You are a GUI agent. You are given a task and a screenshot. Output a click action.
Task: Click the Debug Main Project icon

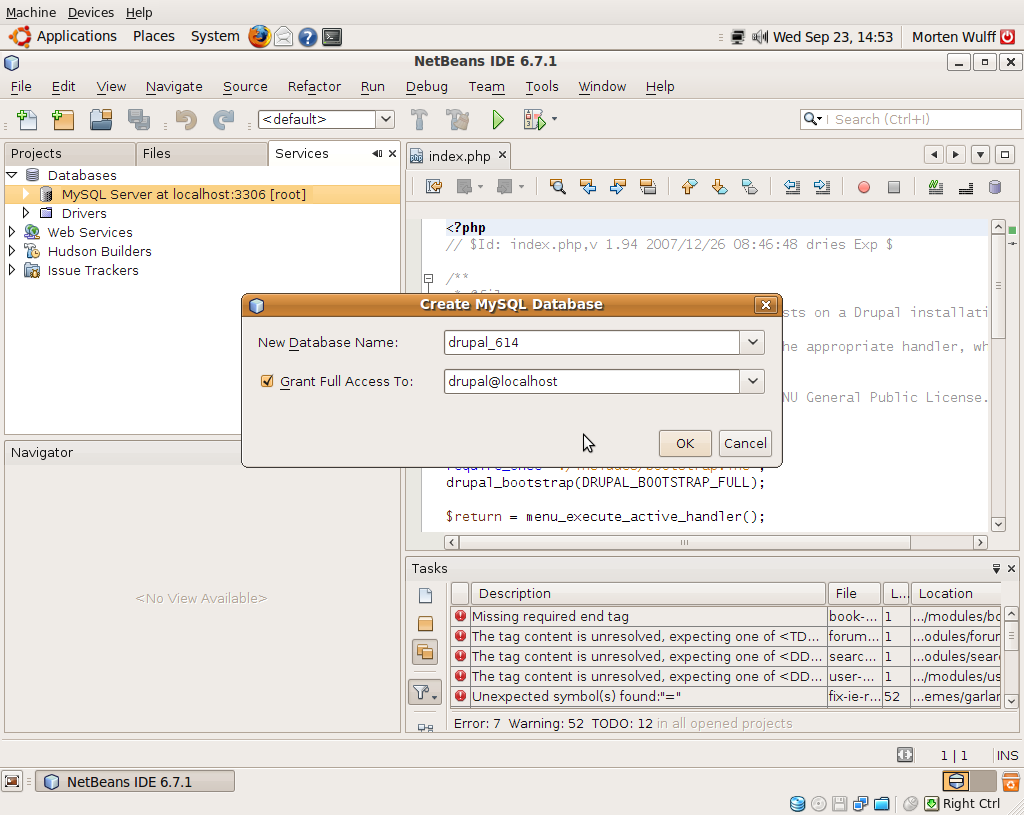[x=534, y=120]
